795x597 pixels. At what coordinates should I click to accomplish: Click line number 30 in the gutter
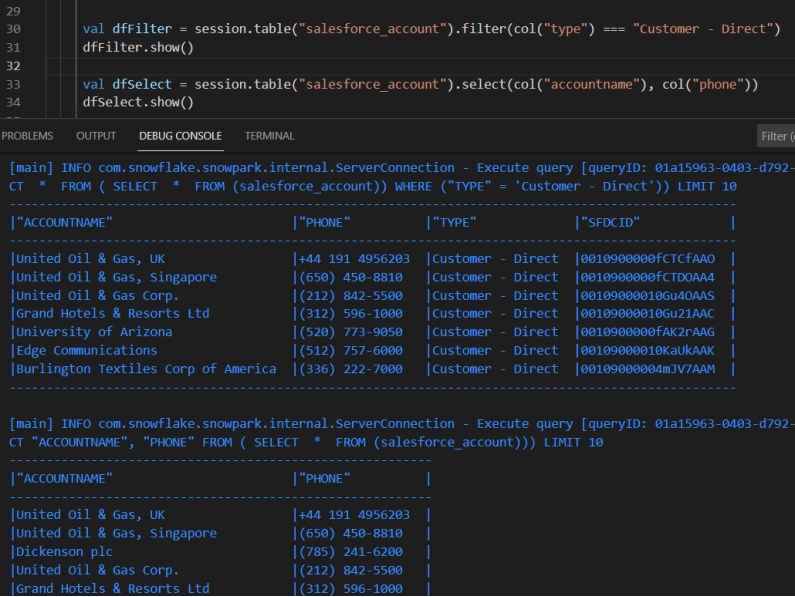tap(13, 29)
